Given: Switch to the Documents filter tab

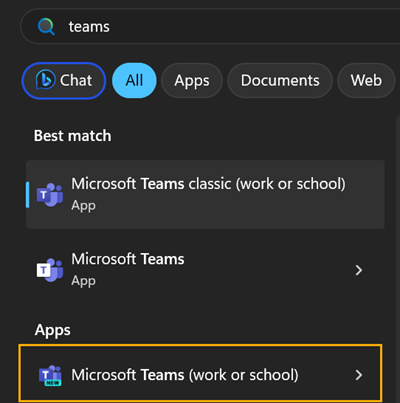Looking at the screenshot, I should (x=280, y=80).
